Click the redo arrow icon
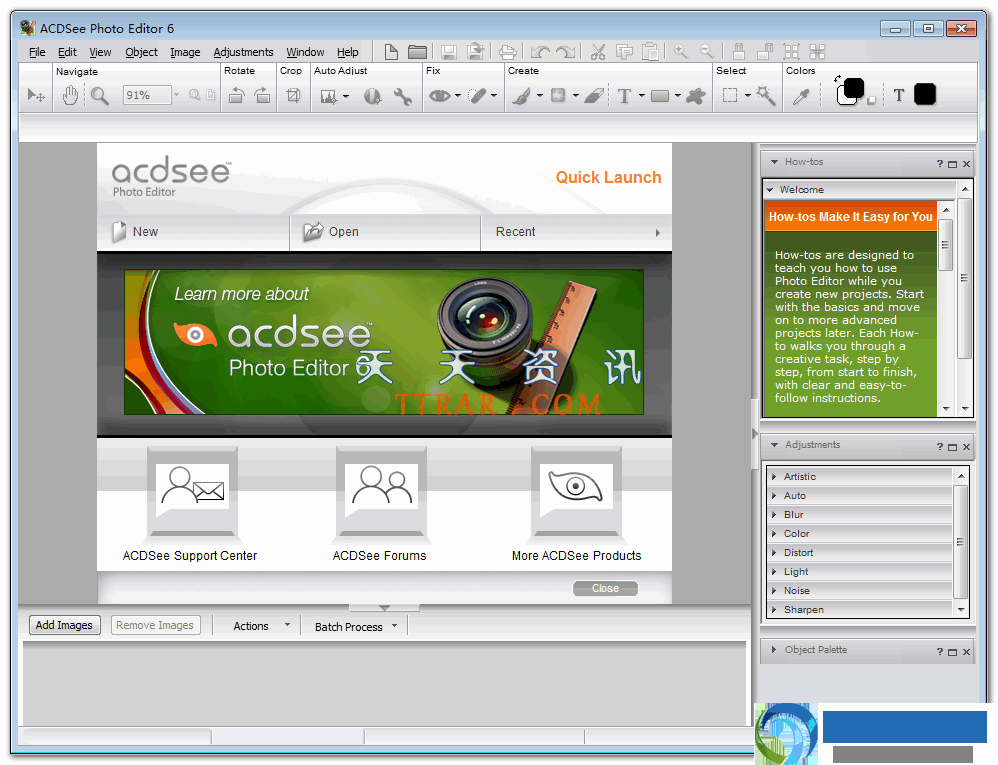The height and width of the screenshot is (765, 998). [x=565, y=52]
